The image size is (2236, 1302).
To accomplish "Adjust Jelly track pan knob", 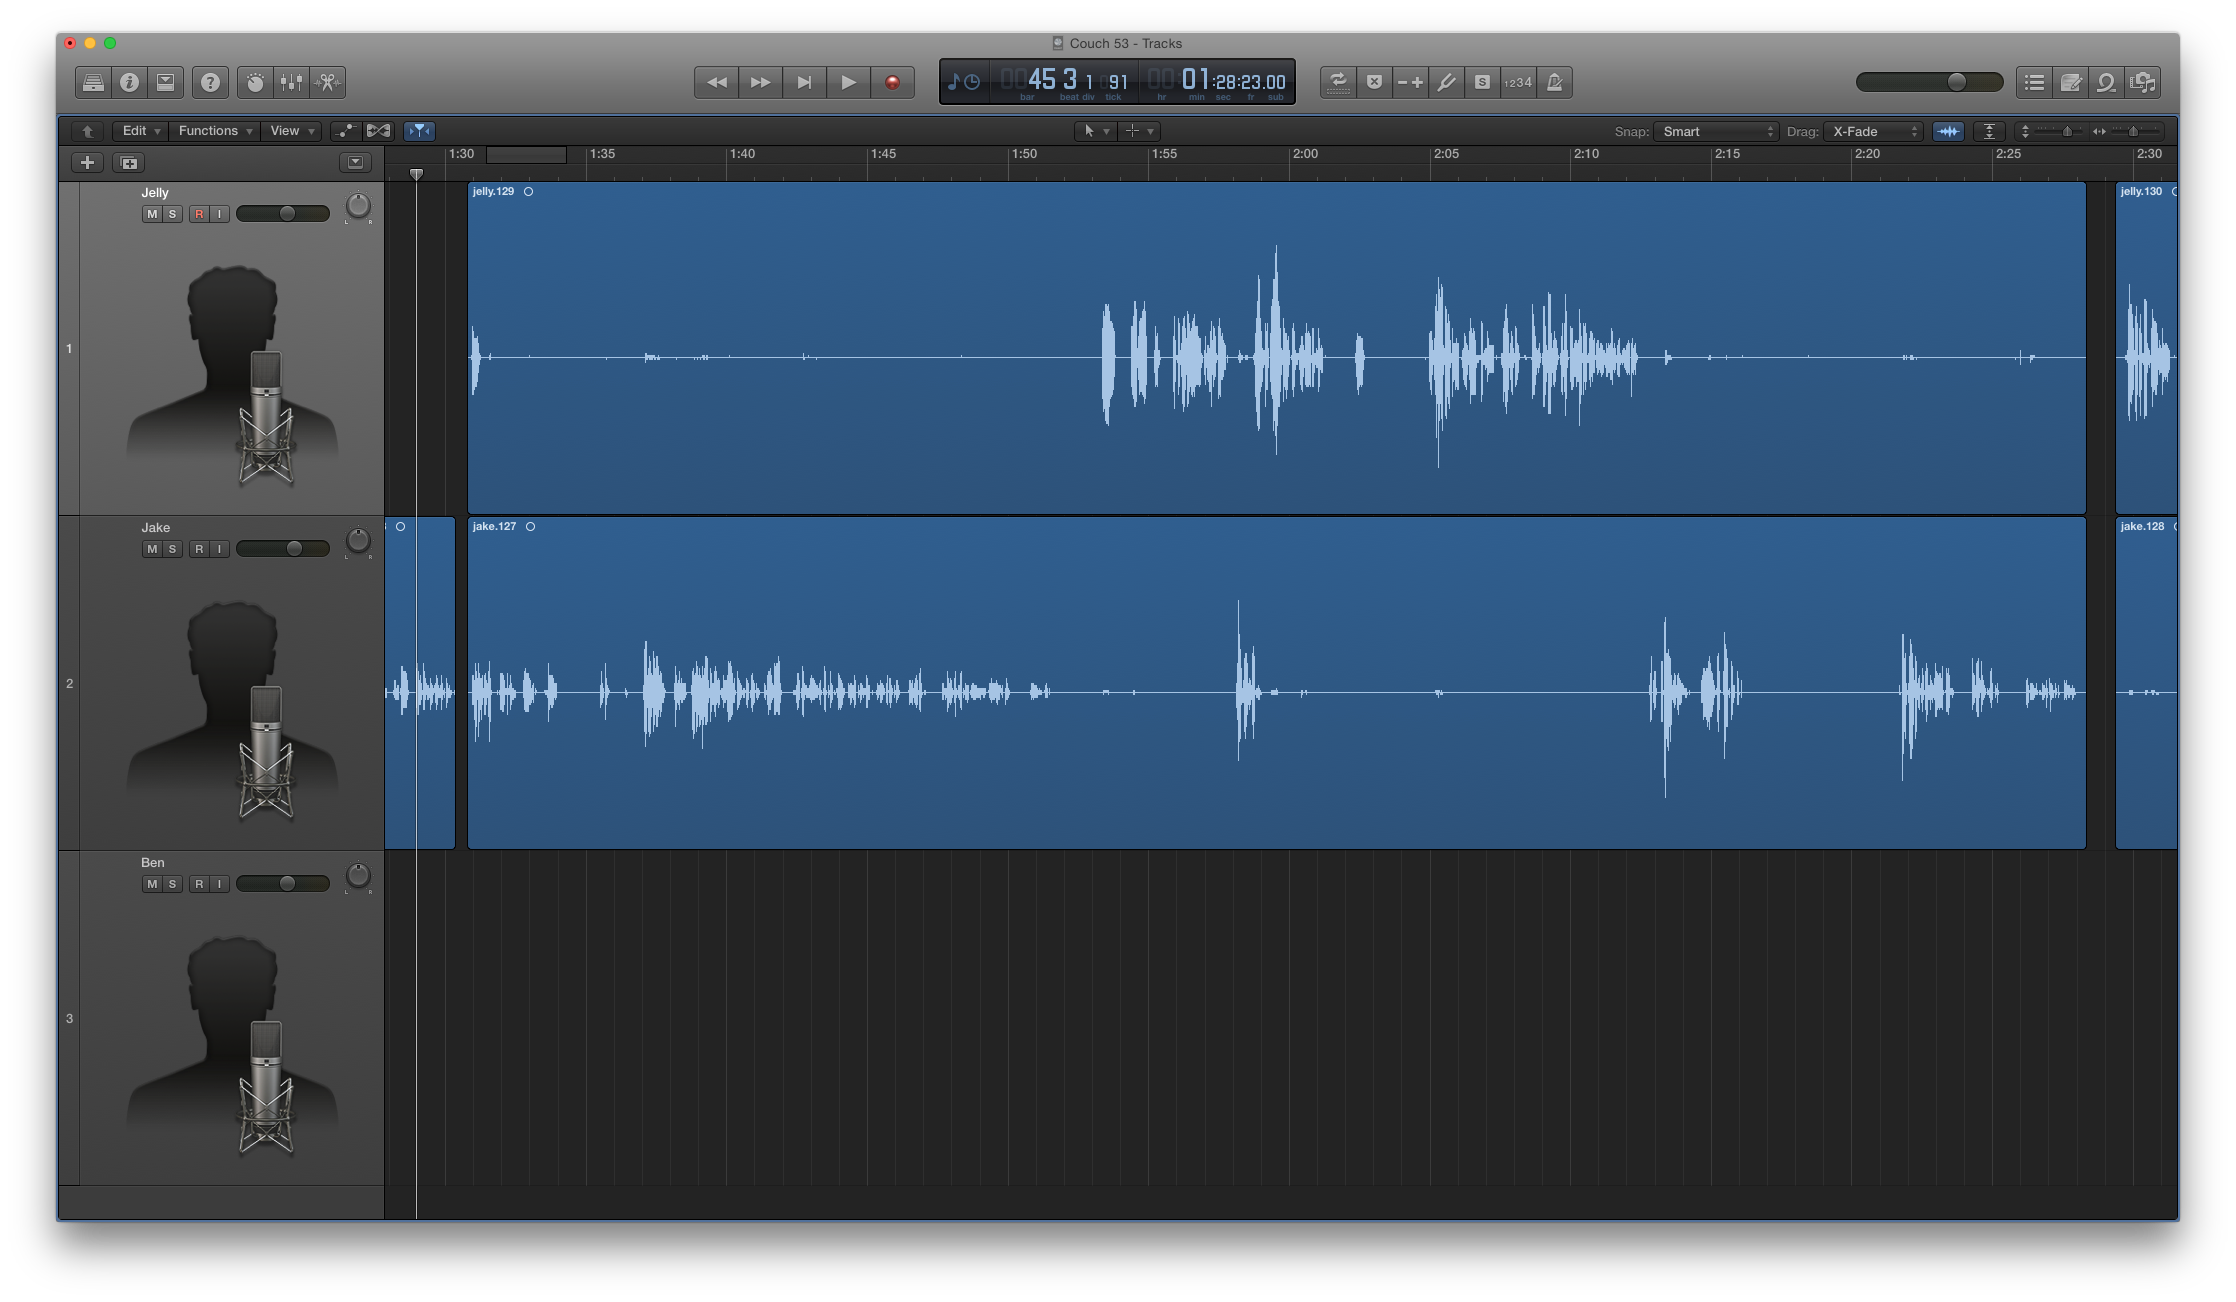I will pyautogui.click(x=357, y=207).
